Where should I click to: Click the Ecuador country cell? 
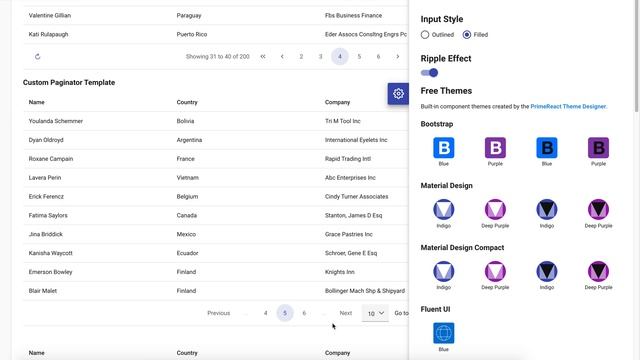click(187, 253)
